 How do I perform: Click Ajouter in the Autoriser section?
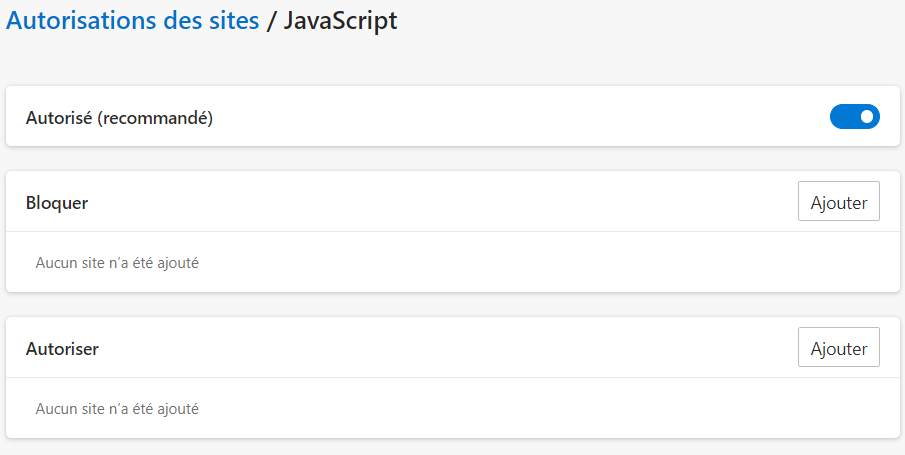pyautogui.click(x=838, y=348)
